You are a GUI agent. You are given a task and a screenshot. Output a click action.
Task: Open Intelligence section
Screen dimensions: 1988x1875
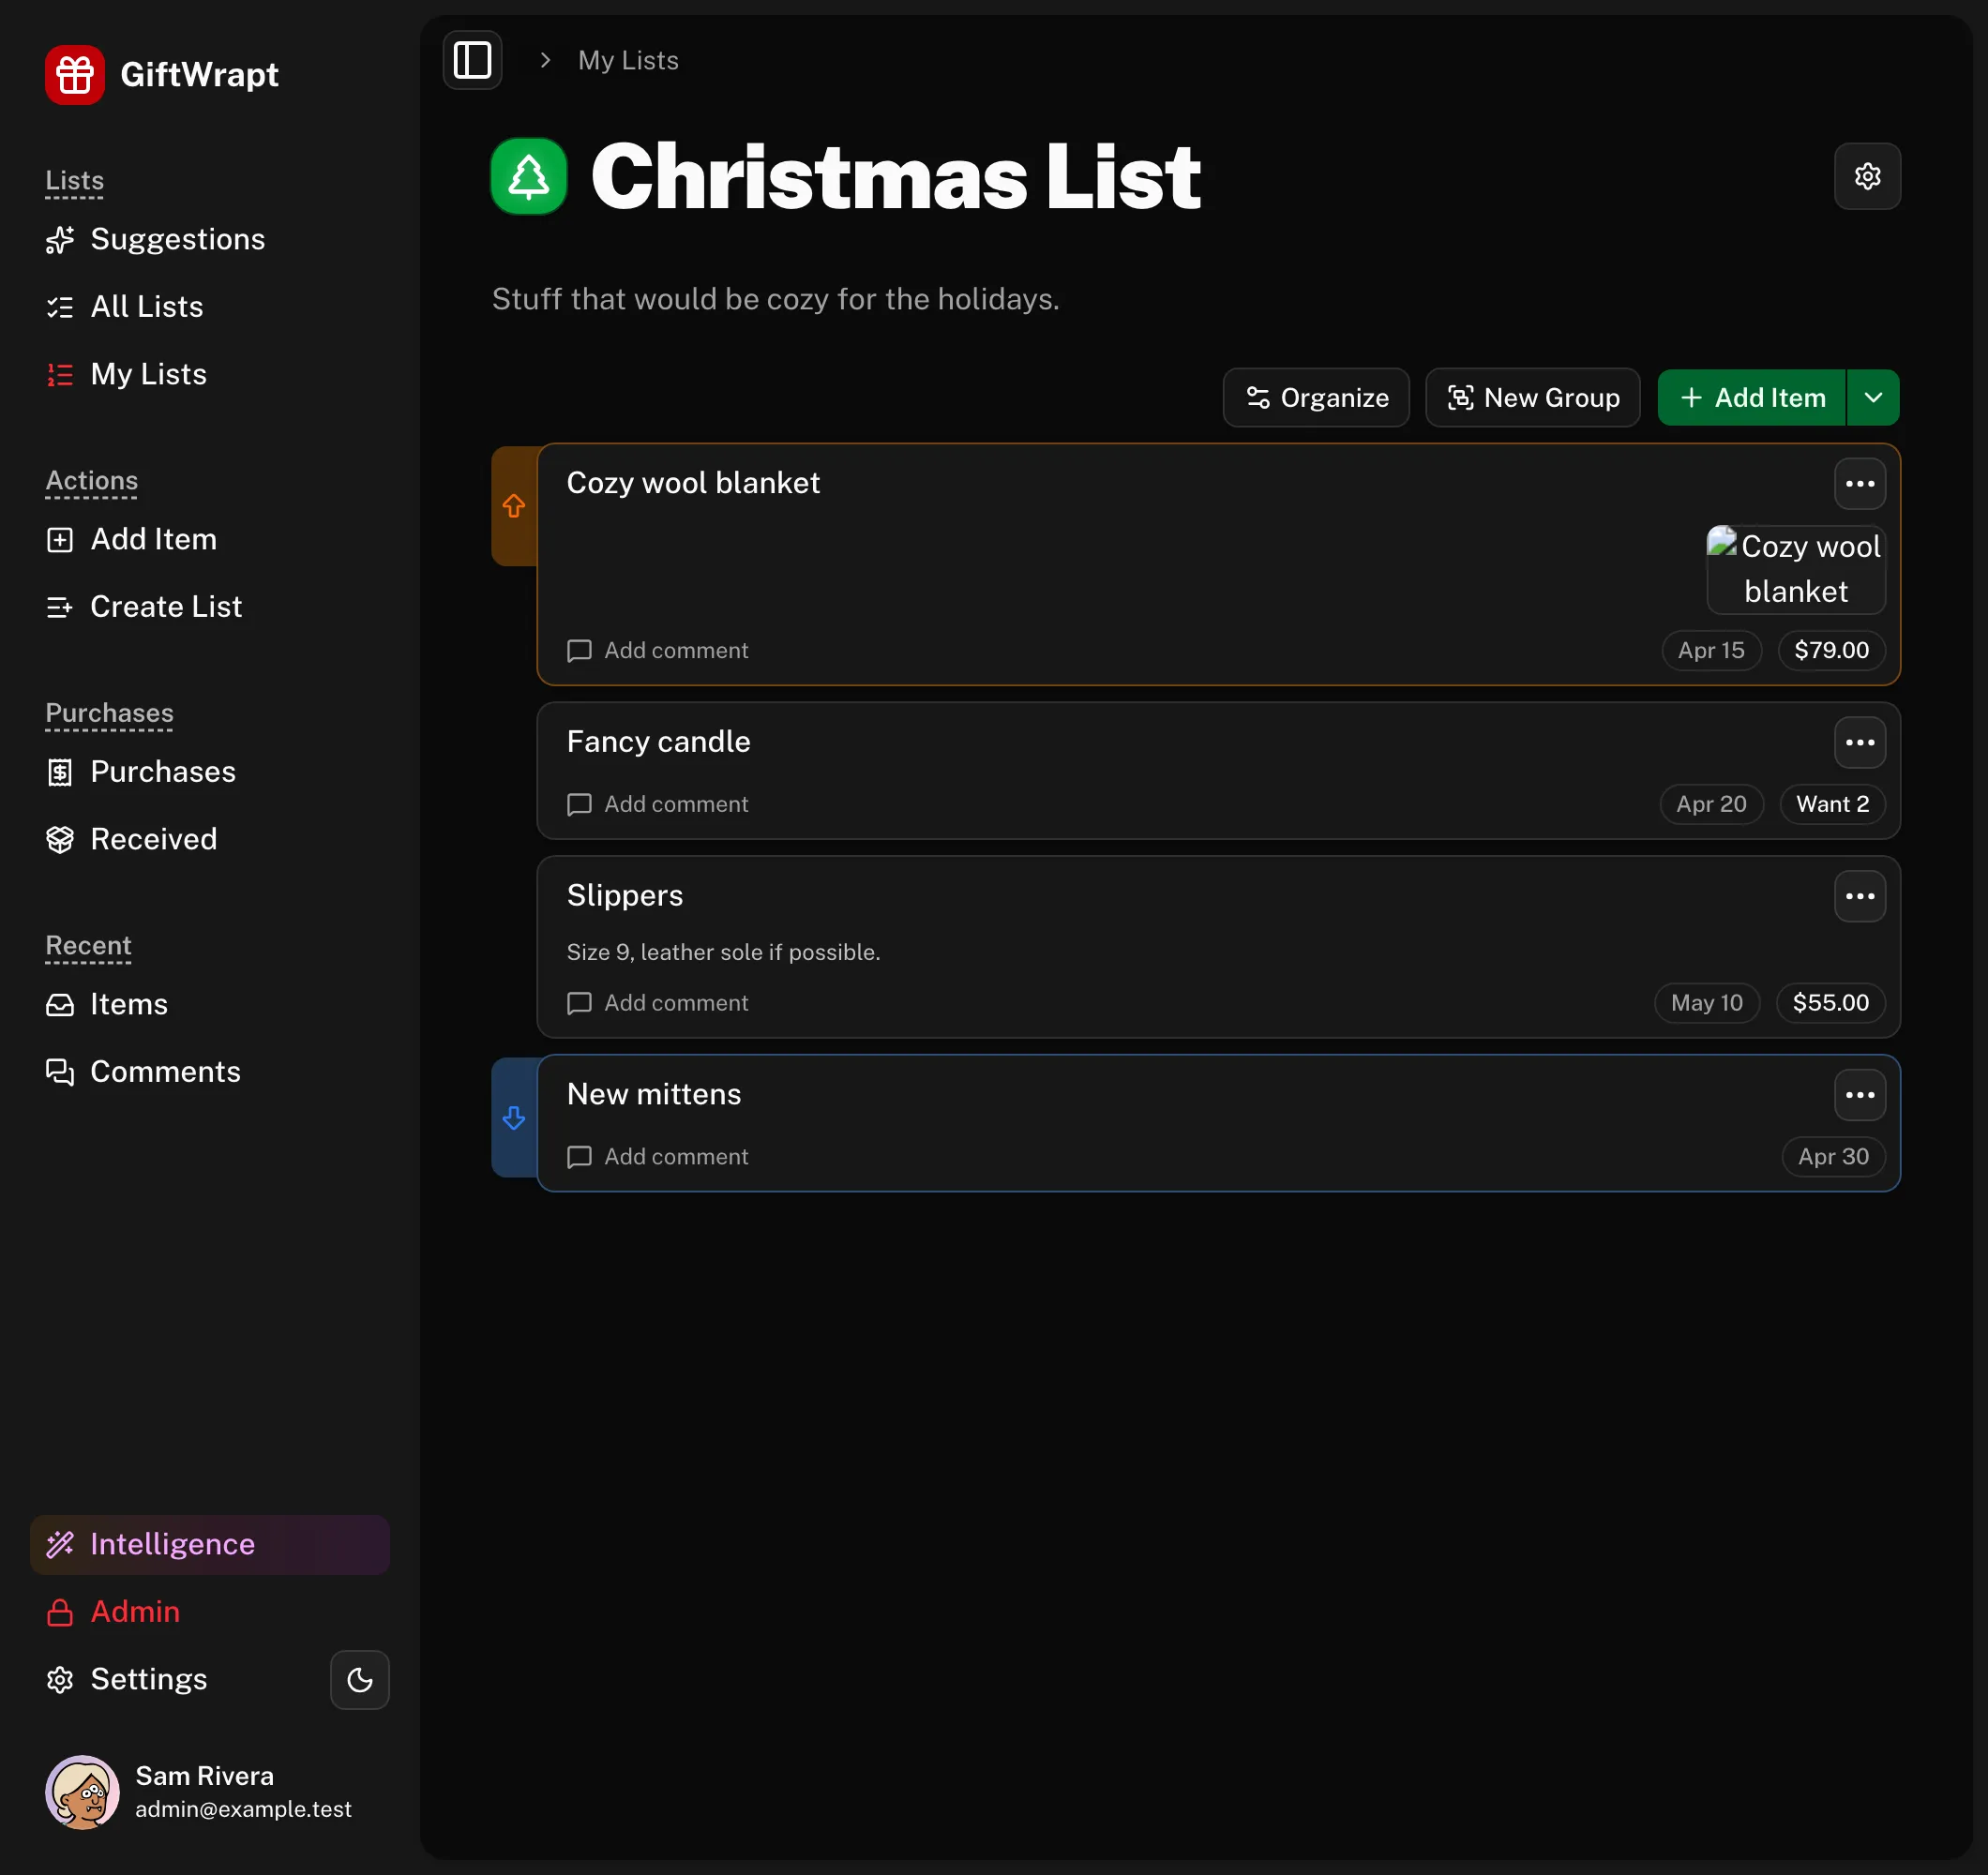(x=210, y=1544)
